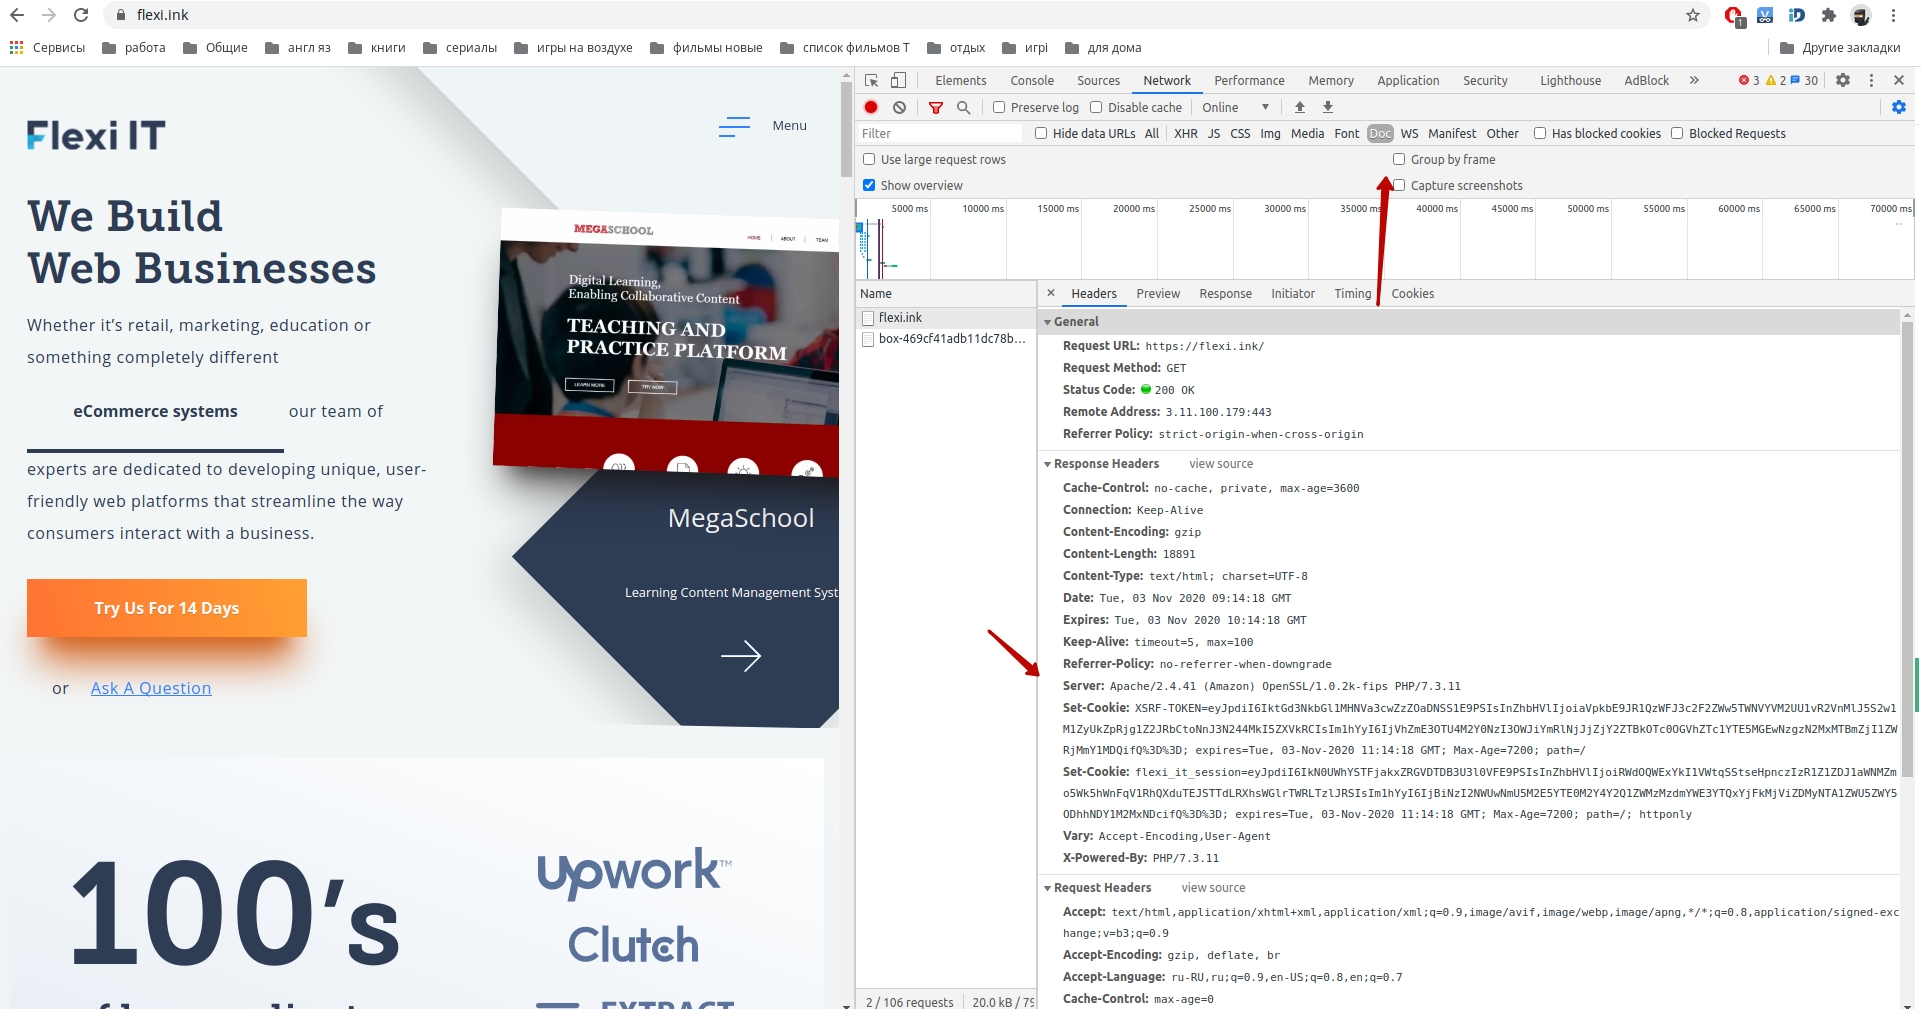Export HAR file with download arrow
The height and width of the screenshot is (1009, 1921).
coord(1328,107)
